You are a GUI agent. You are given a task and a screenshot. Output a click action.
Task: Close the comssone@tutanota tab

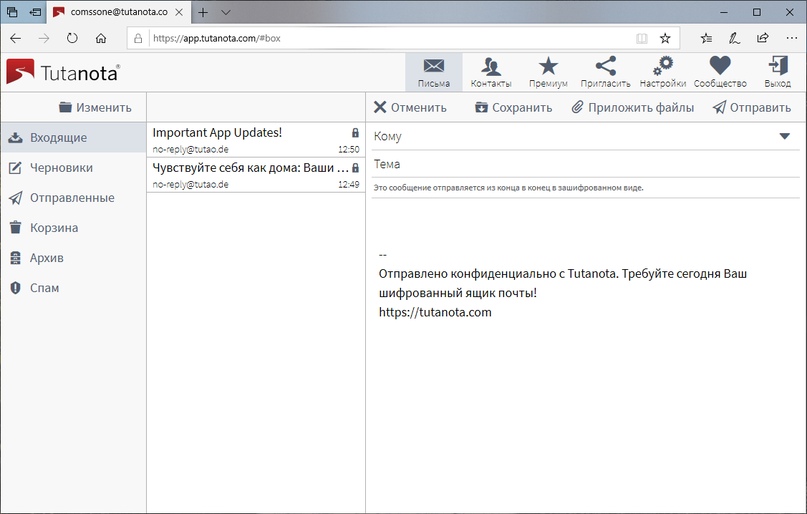(x=179, y=12)
